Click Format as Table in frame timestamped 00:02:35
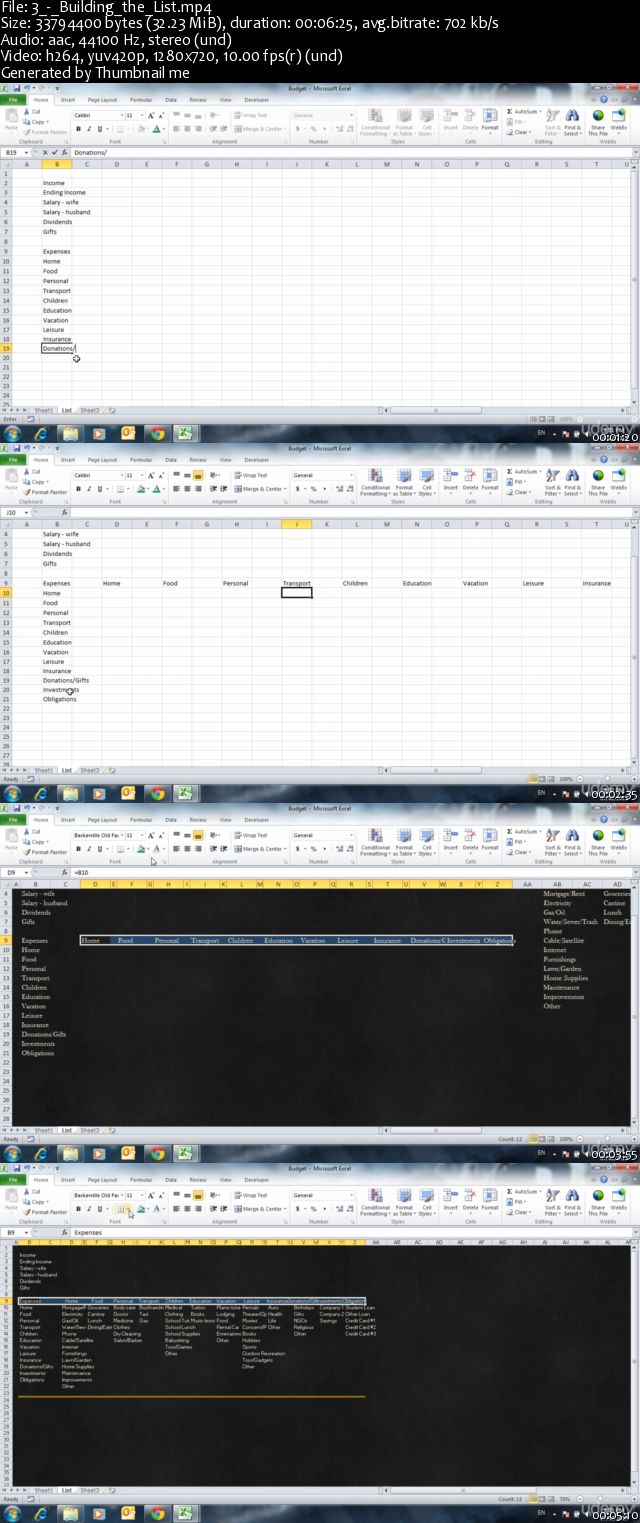The width and height of the screenshot is (640, 1523). click(404, 484)
